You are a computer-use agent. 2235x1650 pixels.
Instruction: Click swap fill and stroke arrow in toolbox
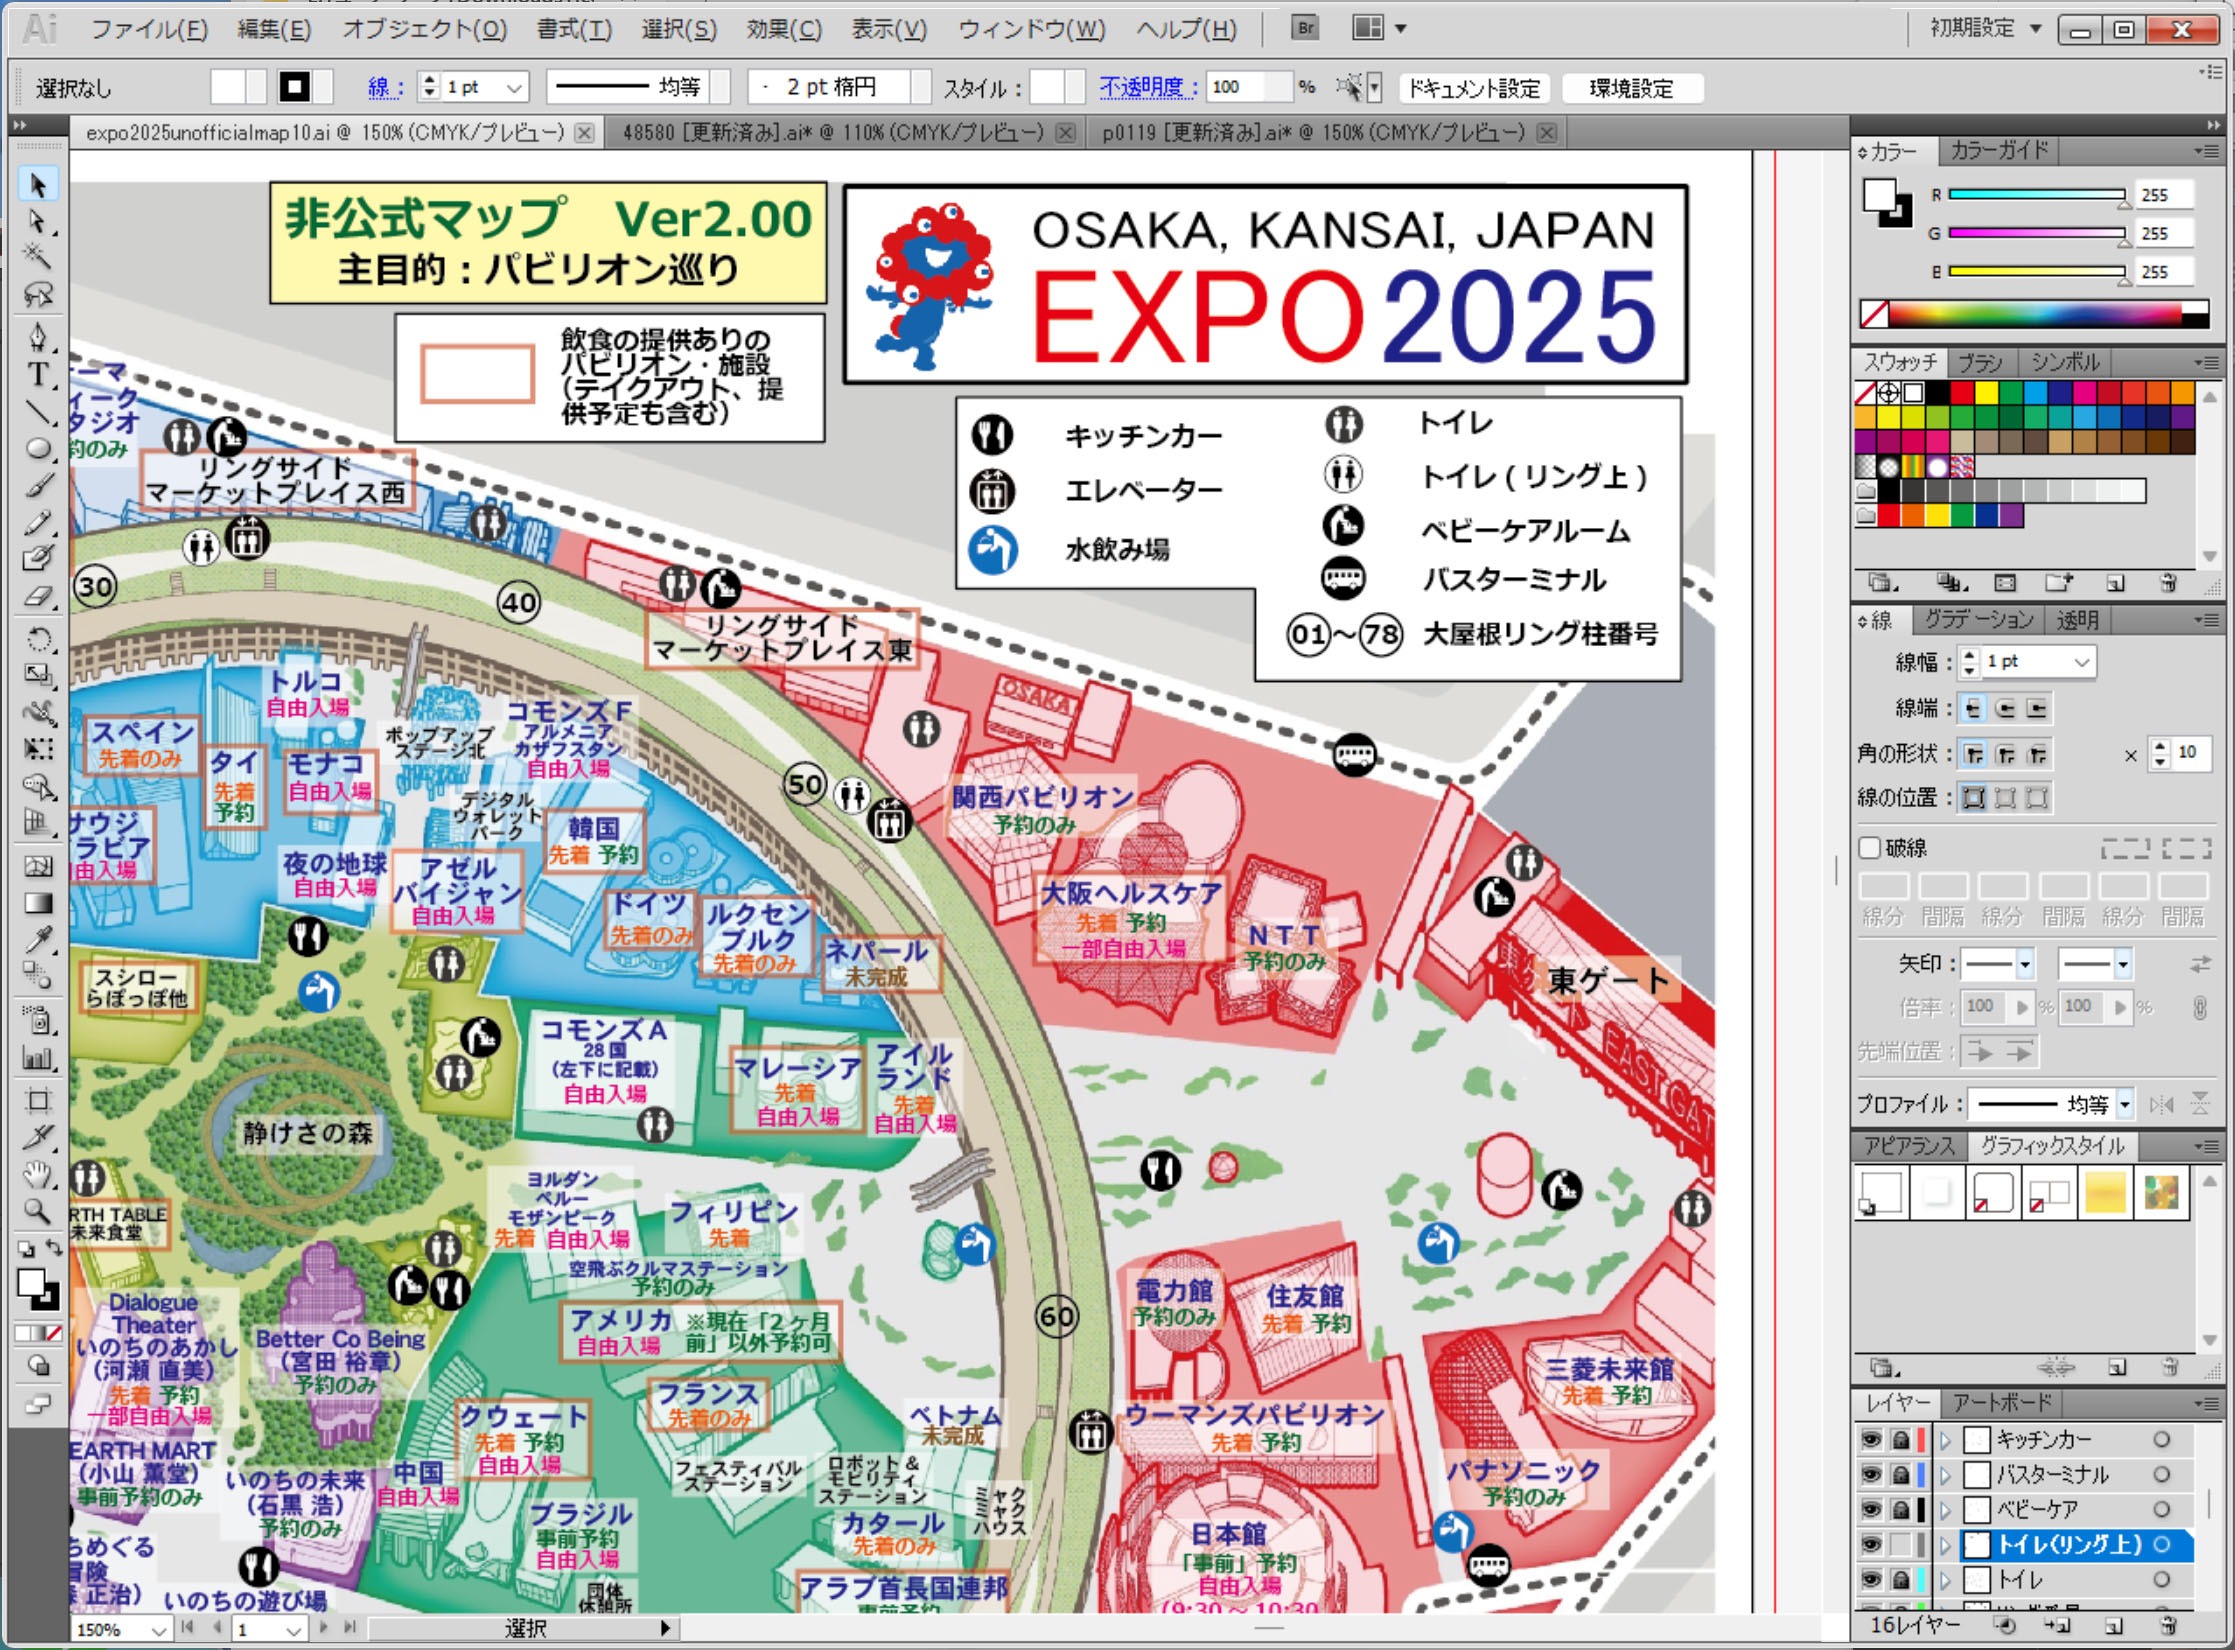tap(53, 1248)
